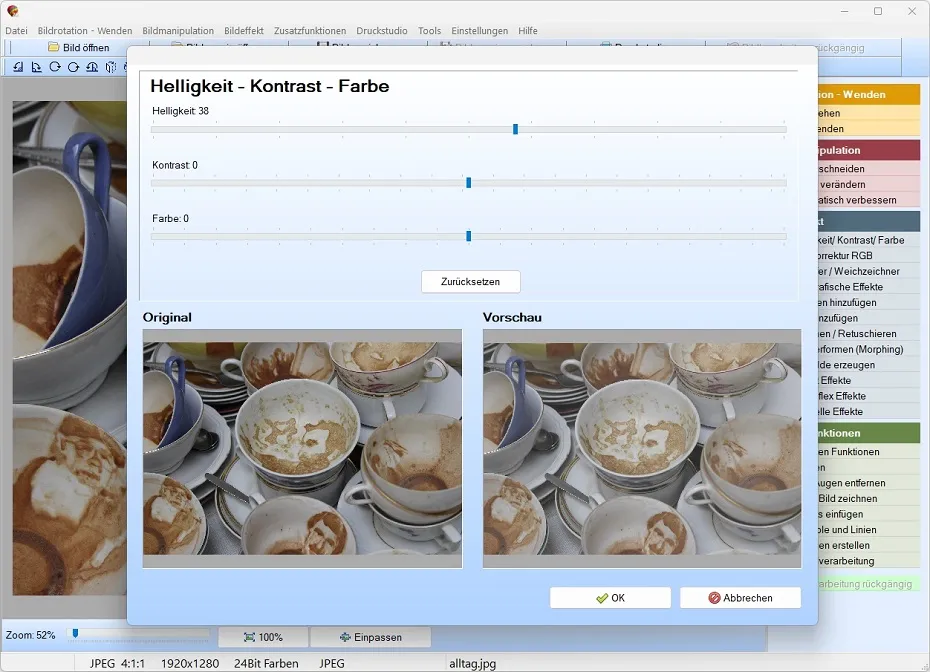Click the rotate 90° left icon at toolbar start
The height and width of the screenshot is (672, 930).
point(18,67)
